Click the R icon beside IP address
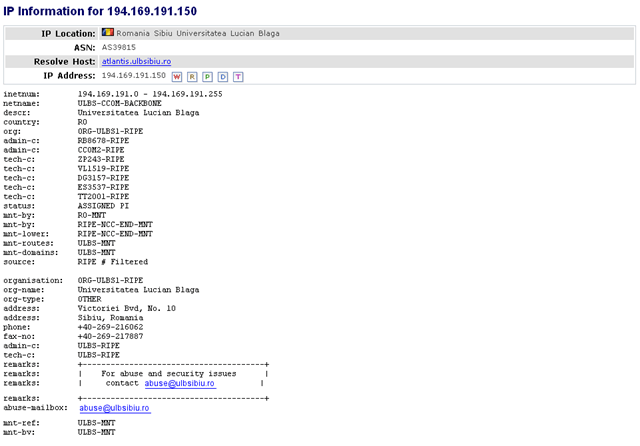The width and height of the screenshot is (640, 446). (192, 76)
